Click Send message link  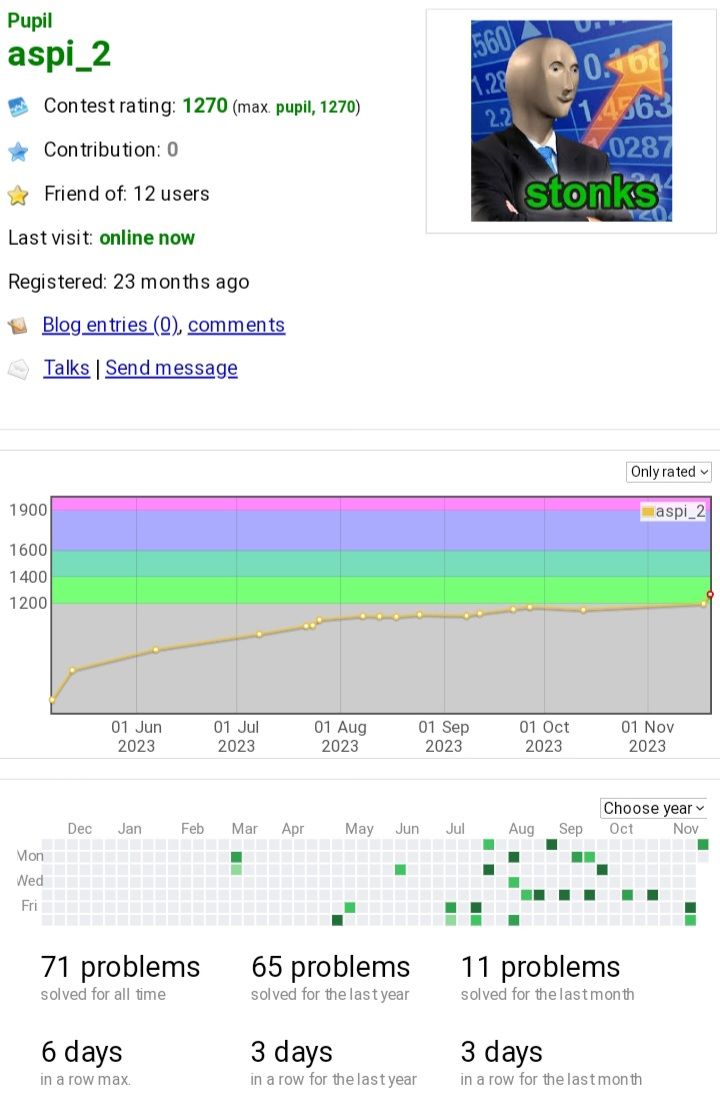coord(171,368)
